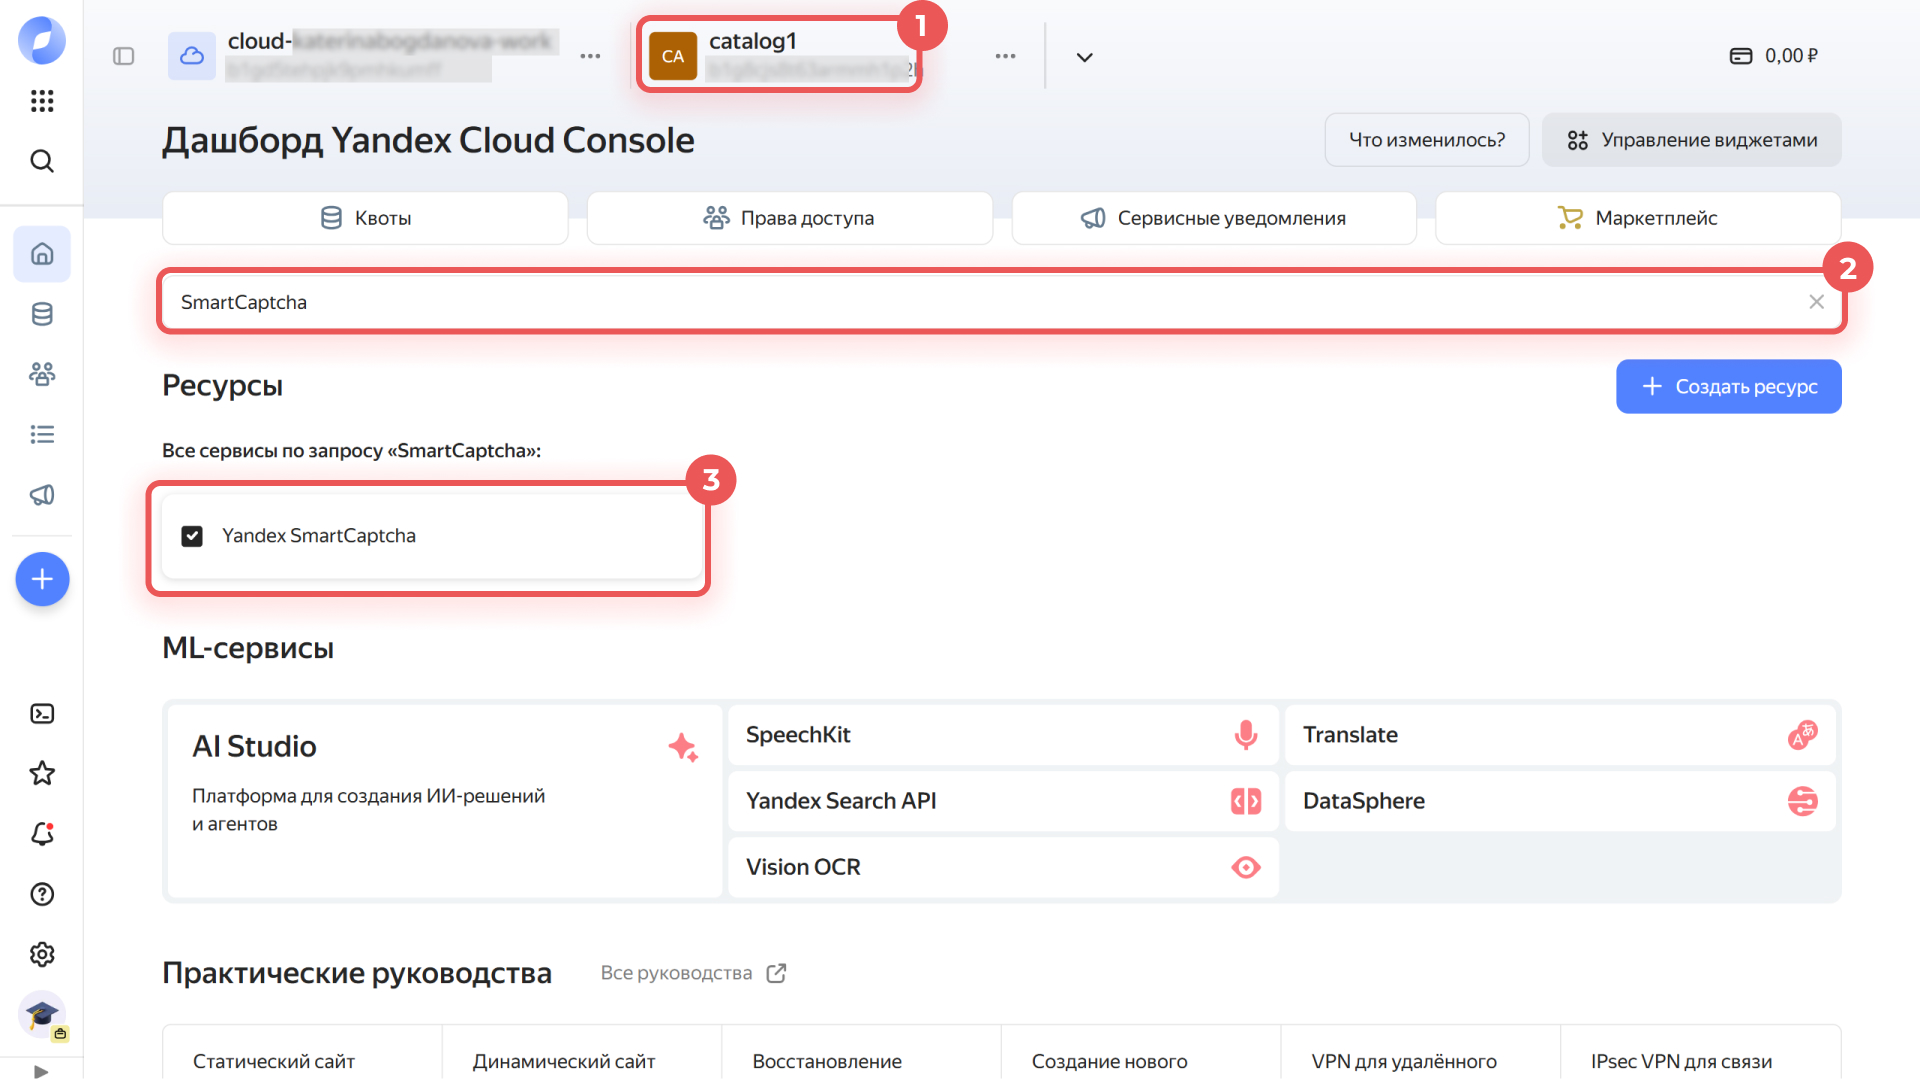Open the Все руководства link
This screenshot has width=1920, height=1079.
click(x=692, y=973)
